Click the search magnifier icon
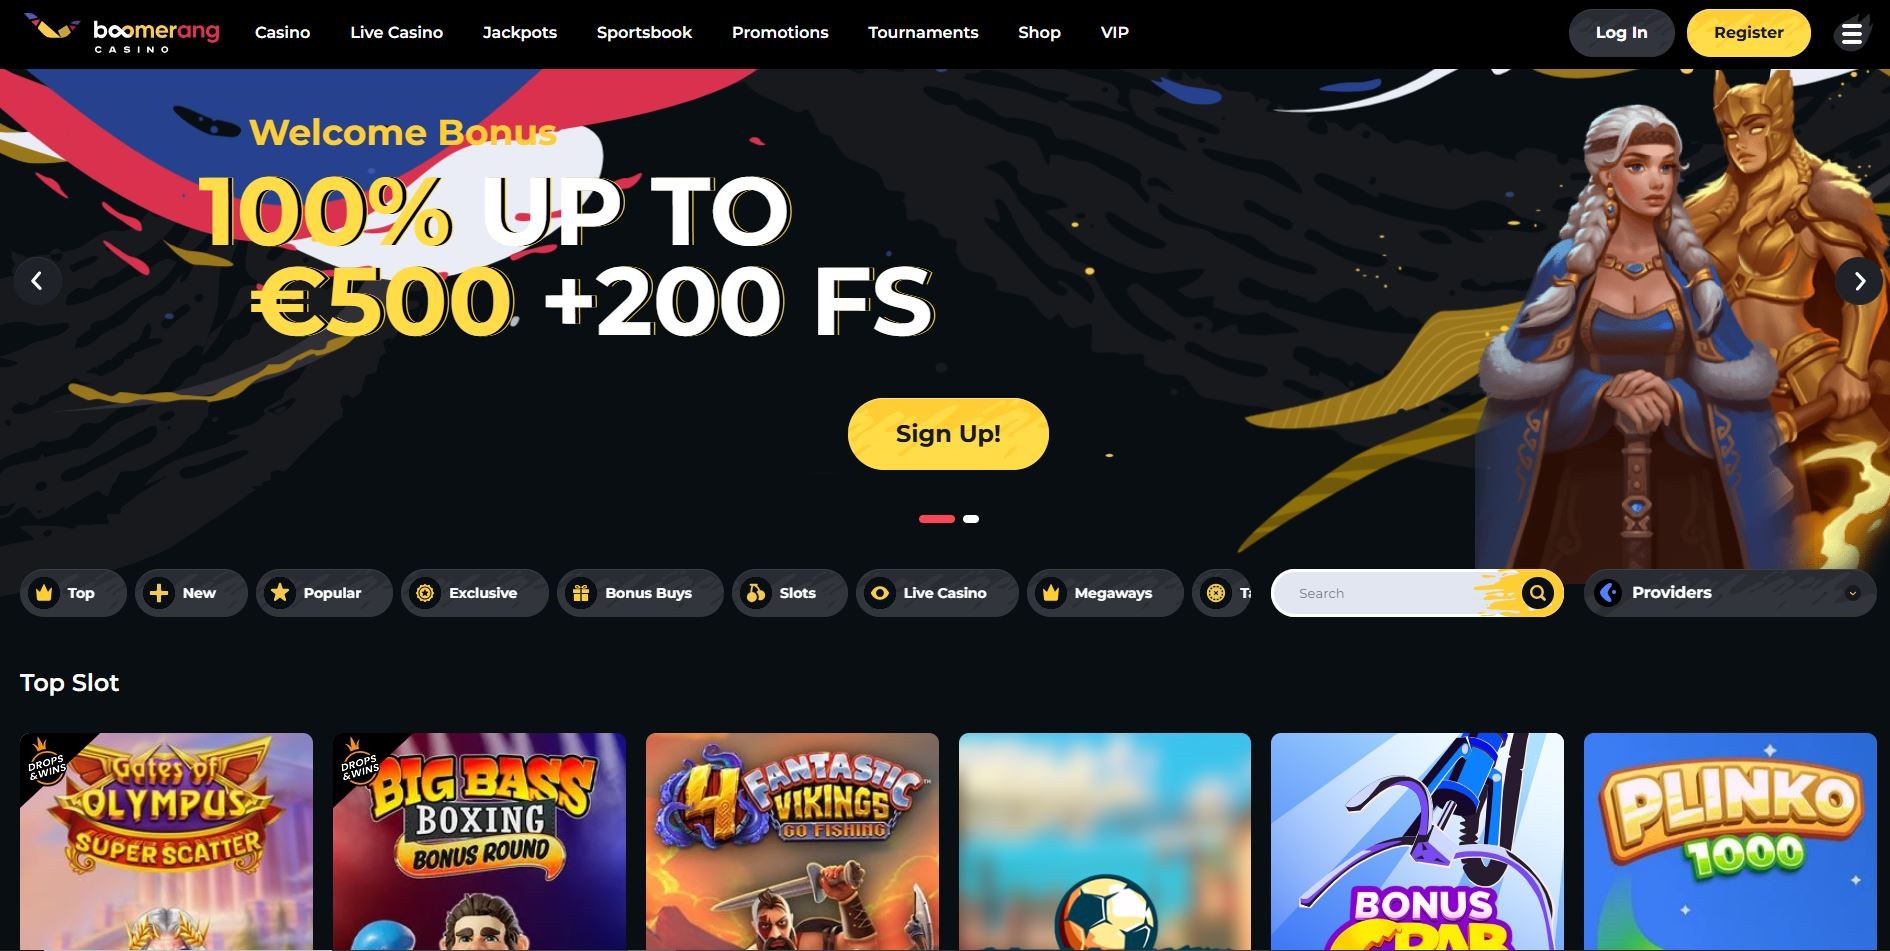This screenshot has width=1890, height=951. coord(1538,593)
